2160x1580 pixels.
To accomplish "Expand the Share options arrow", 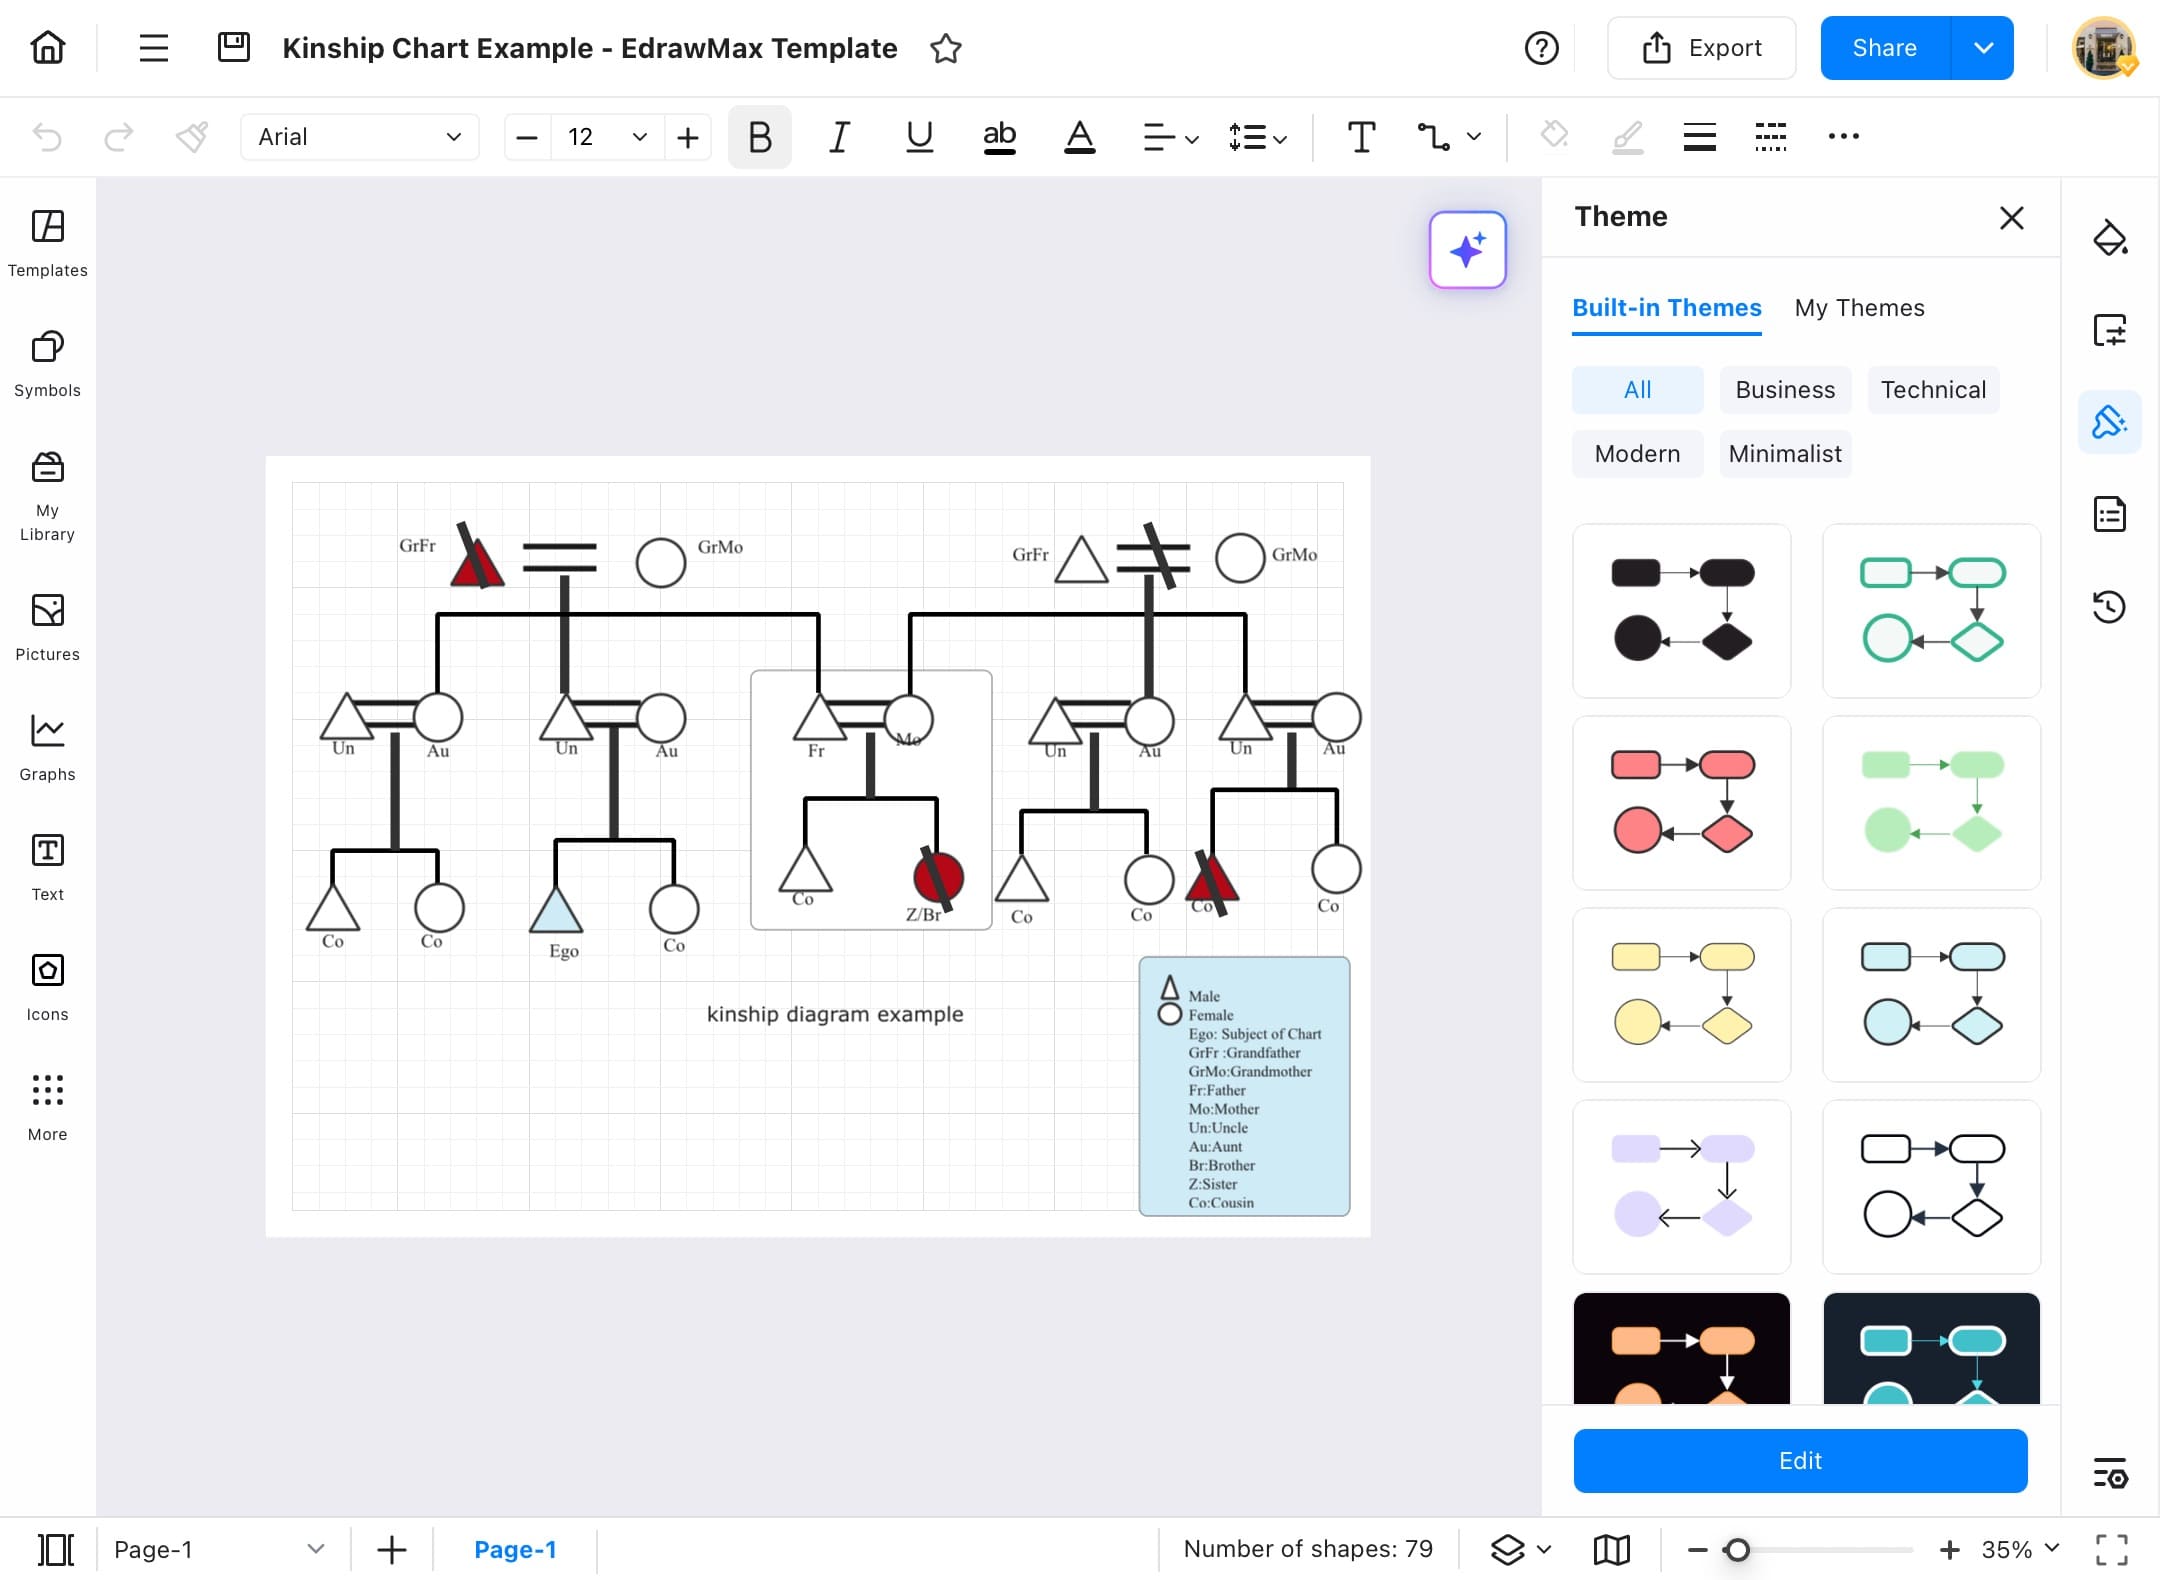I will 1983,48.
